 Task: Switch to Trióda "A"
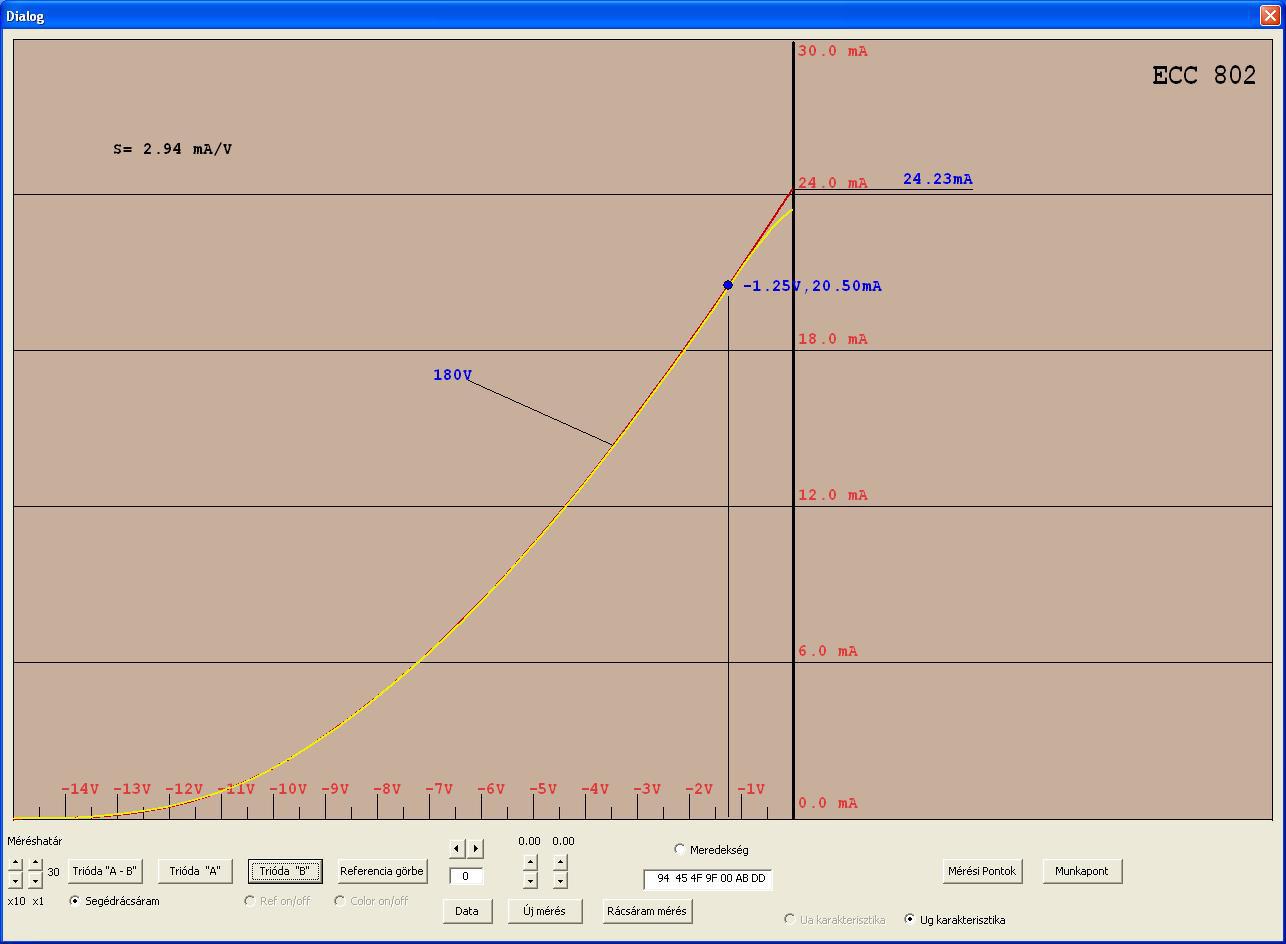(195, 871)
